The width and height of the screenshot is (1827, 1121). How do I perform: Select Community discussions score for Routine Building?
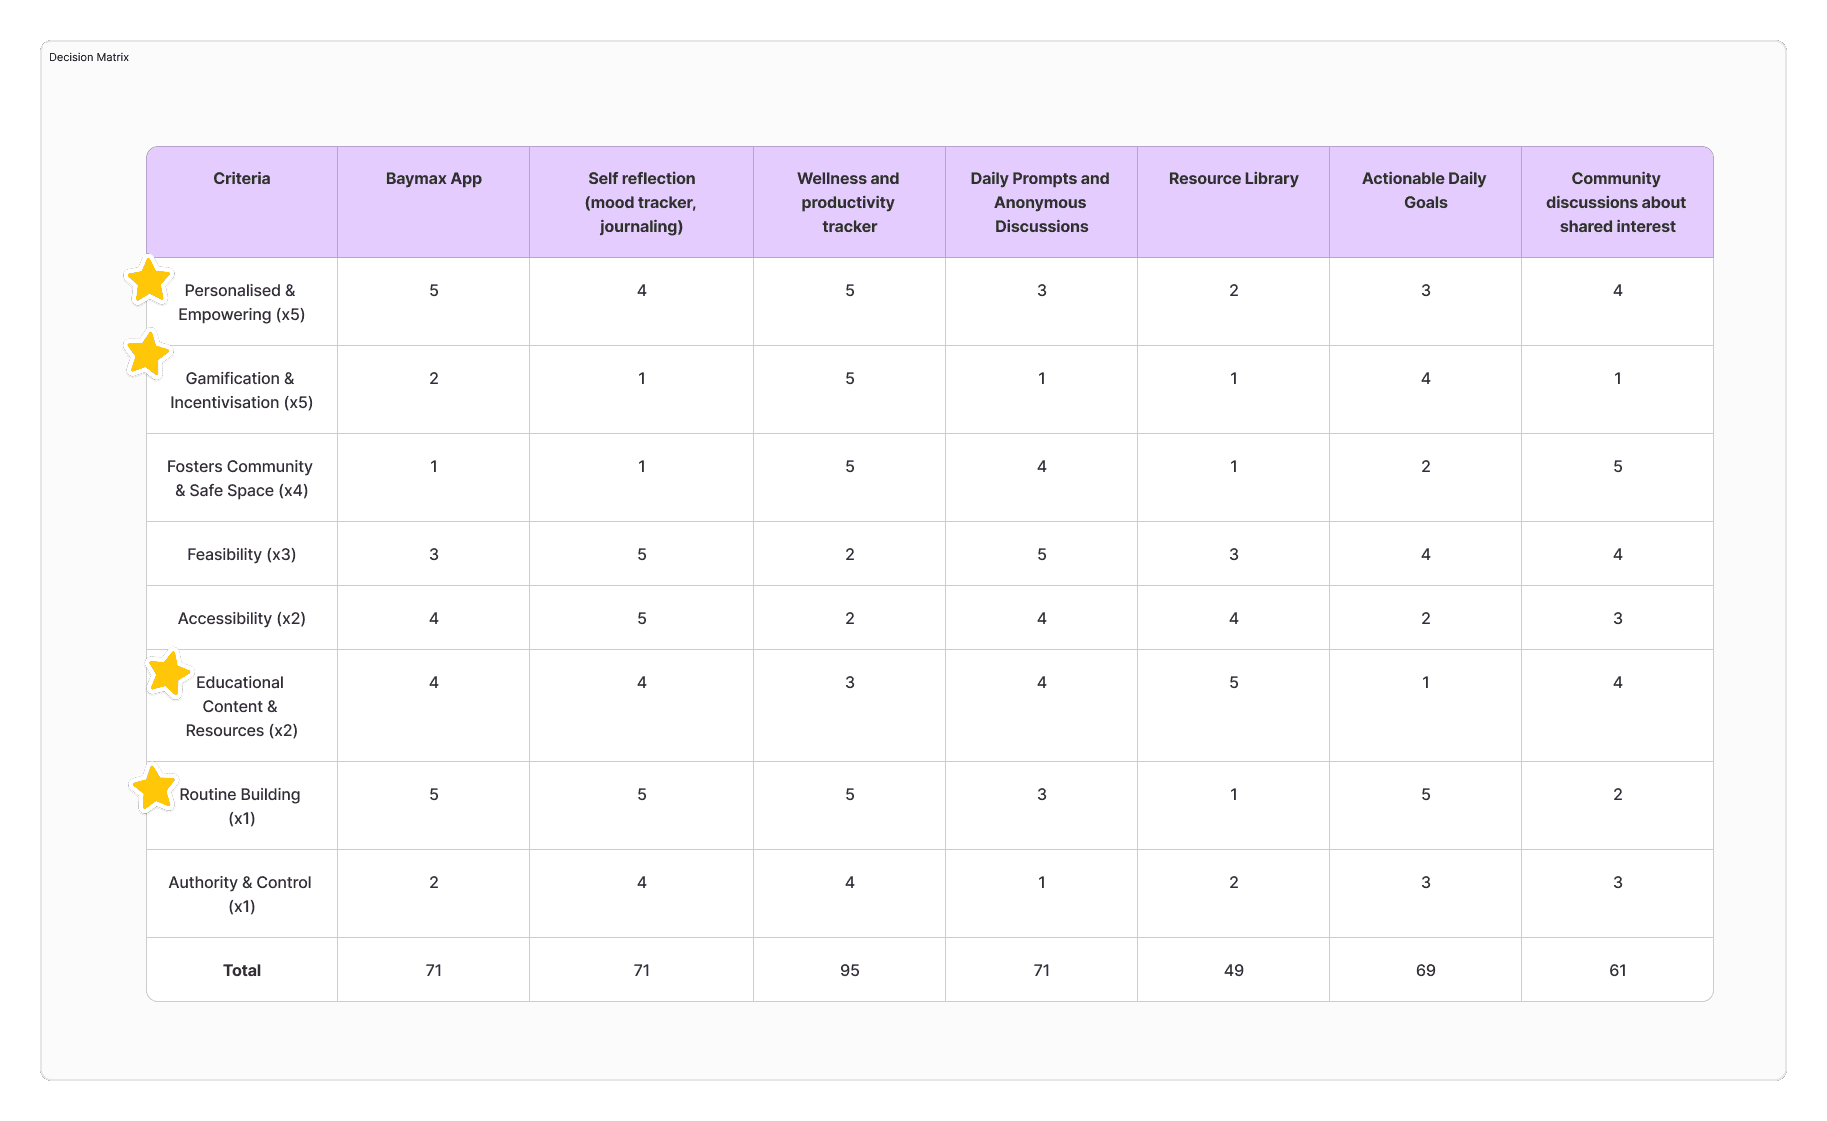(x=1618, y=806)
